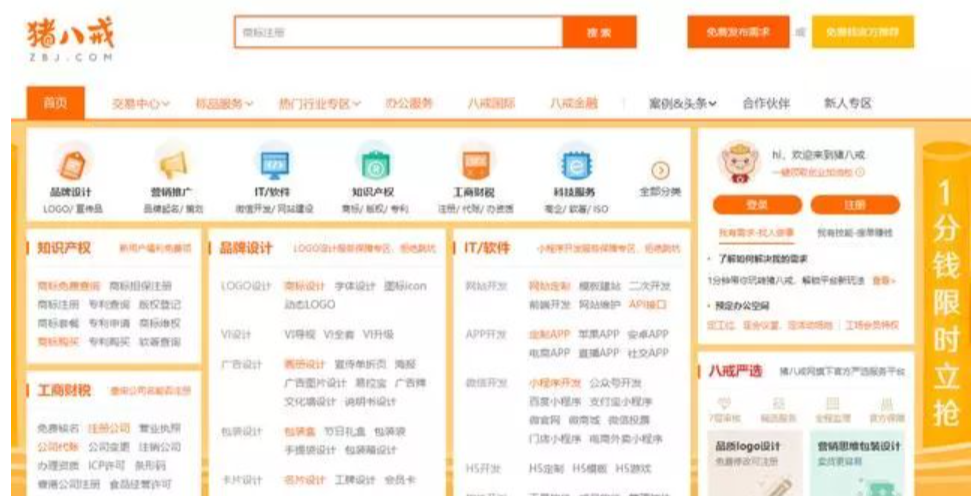Click the 官方保障 icon under 八戒严选
The image size is (977, 496).
click(x=887, y=404)
